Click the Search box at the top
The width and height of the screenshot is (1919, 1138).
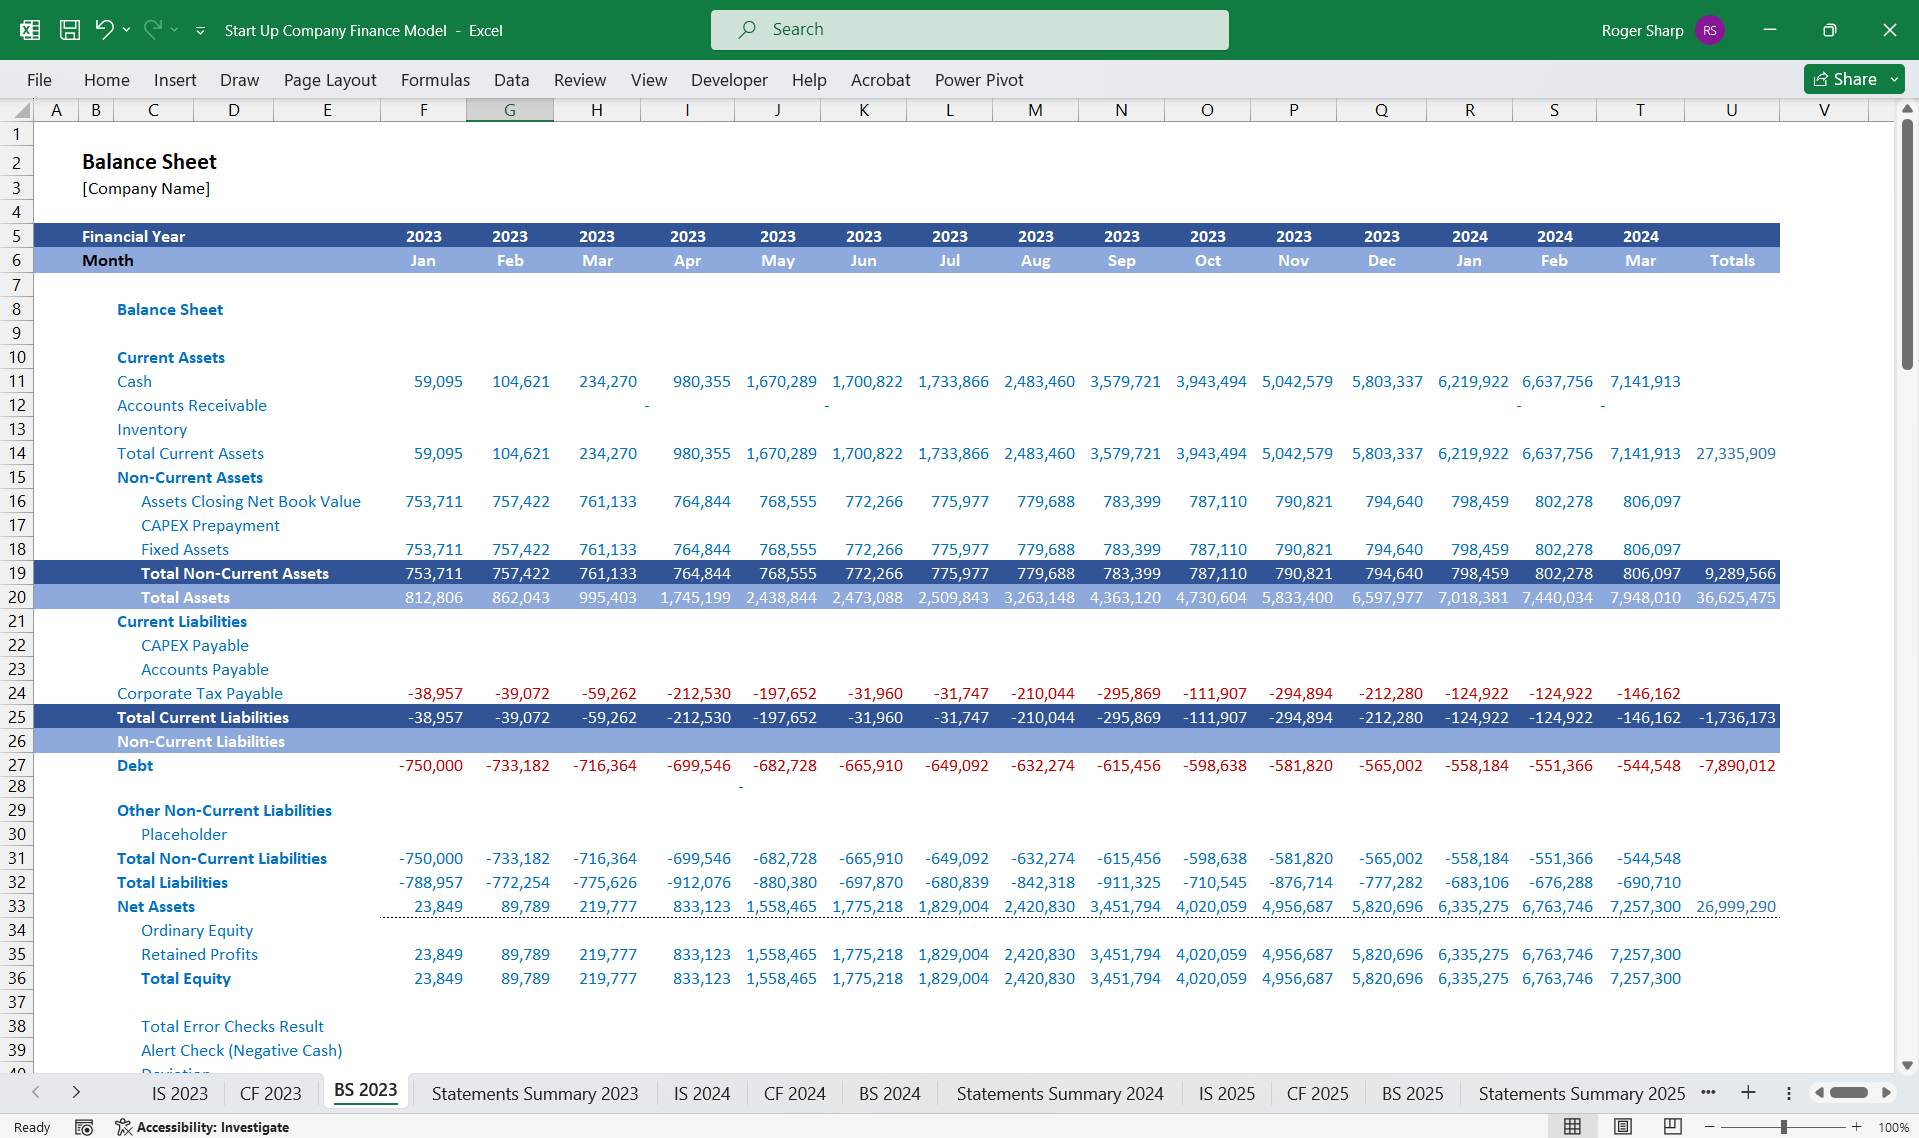pyautogui.click(x=968, y=29)
